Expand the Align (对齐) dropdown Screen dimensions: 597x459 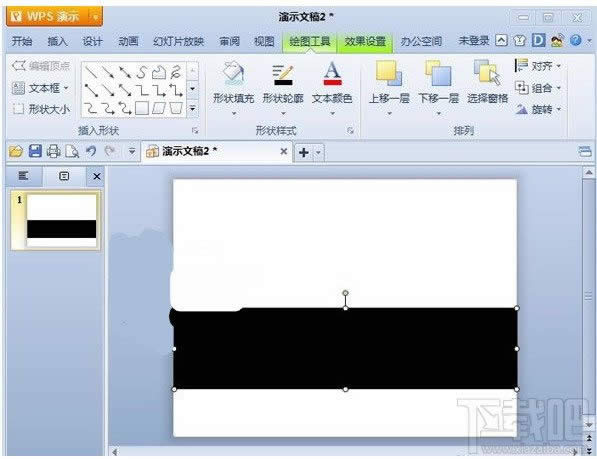[x=538, y=66]
